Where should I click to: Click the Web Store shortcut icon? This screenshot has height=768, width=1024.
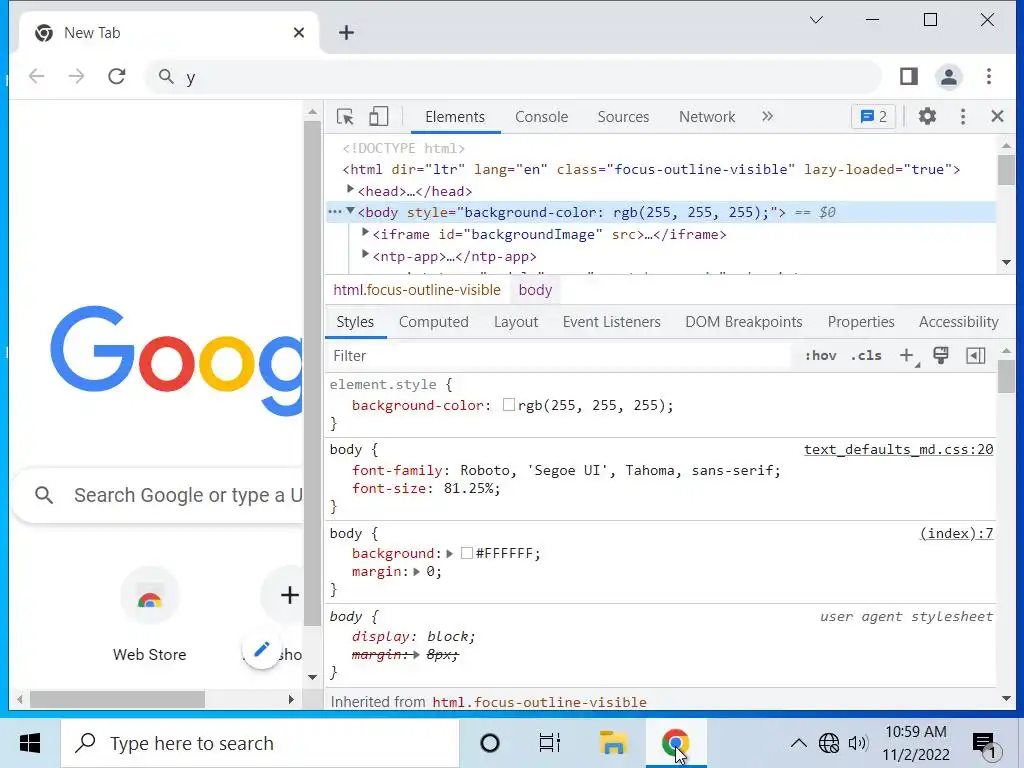tap(150, 596)
